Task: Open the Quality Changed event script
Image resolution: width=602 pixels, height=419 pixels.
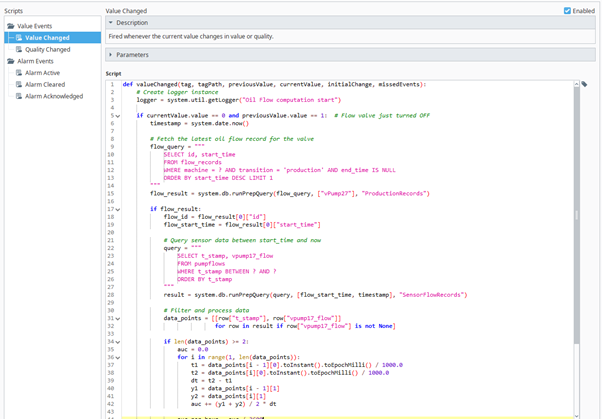Action: coord(48,49)
